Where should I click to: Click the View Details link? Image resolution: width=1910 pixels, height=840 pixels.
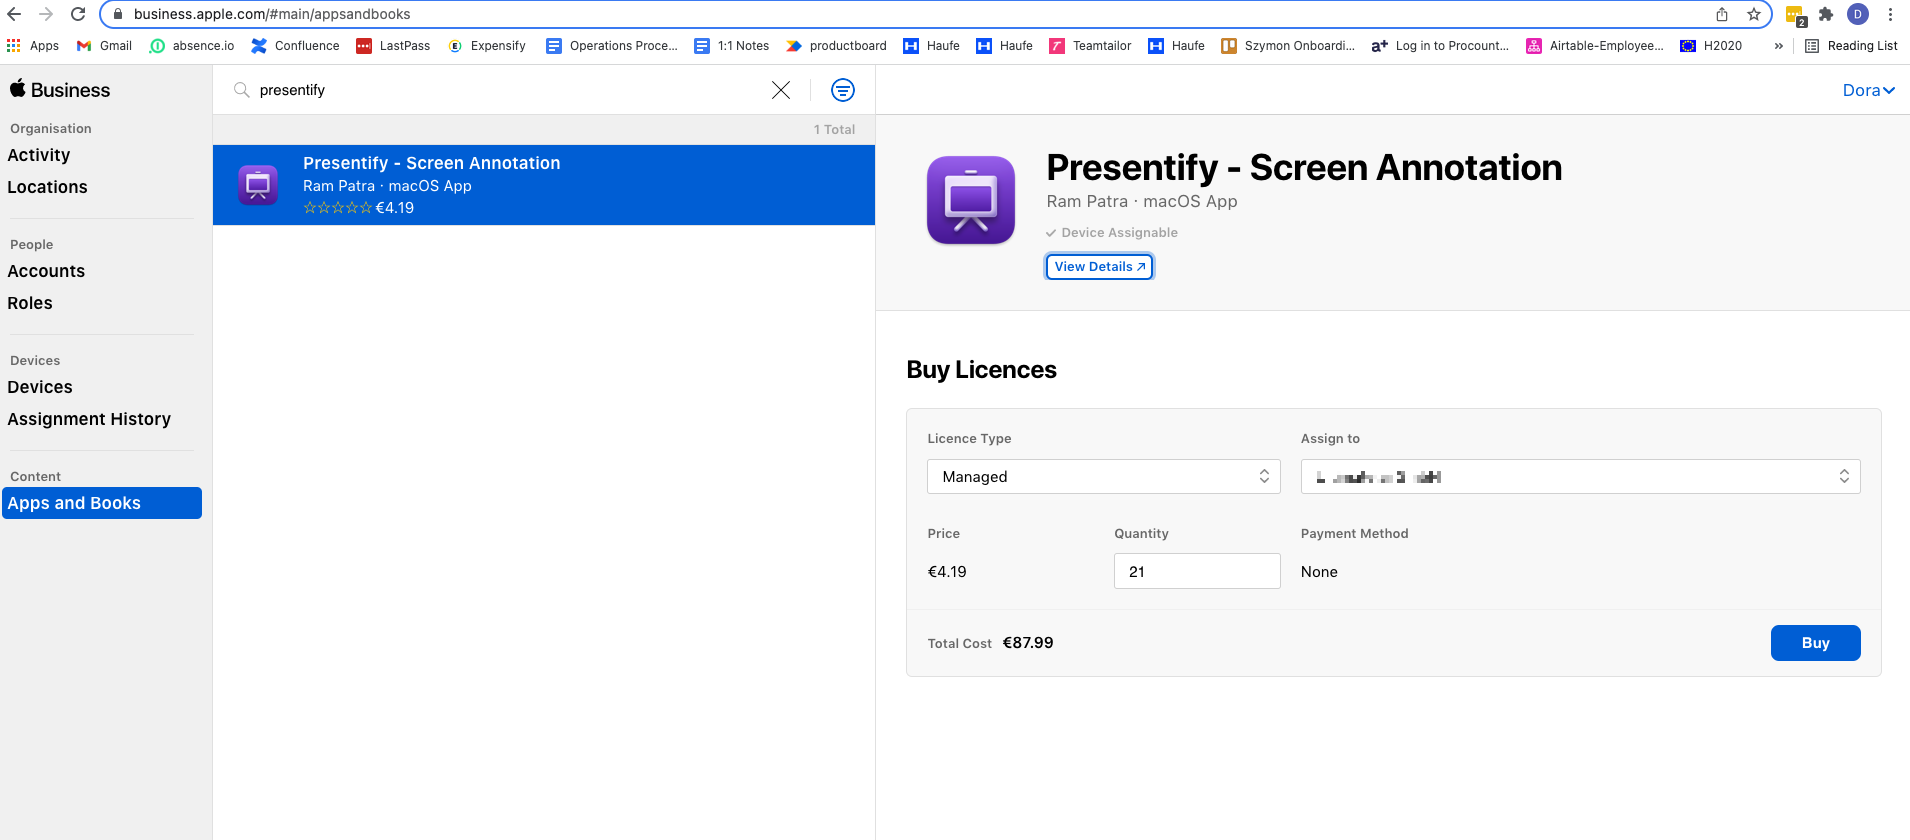coord(1100,267)
